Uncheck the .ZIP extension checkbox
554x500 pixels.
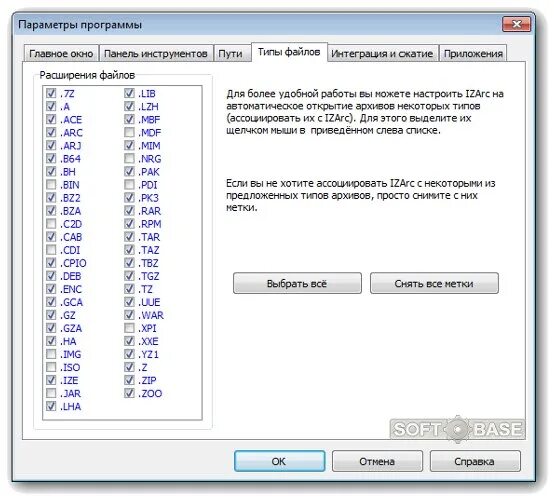point(129,380)
